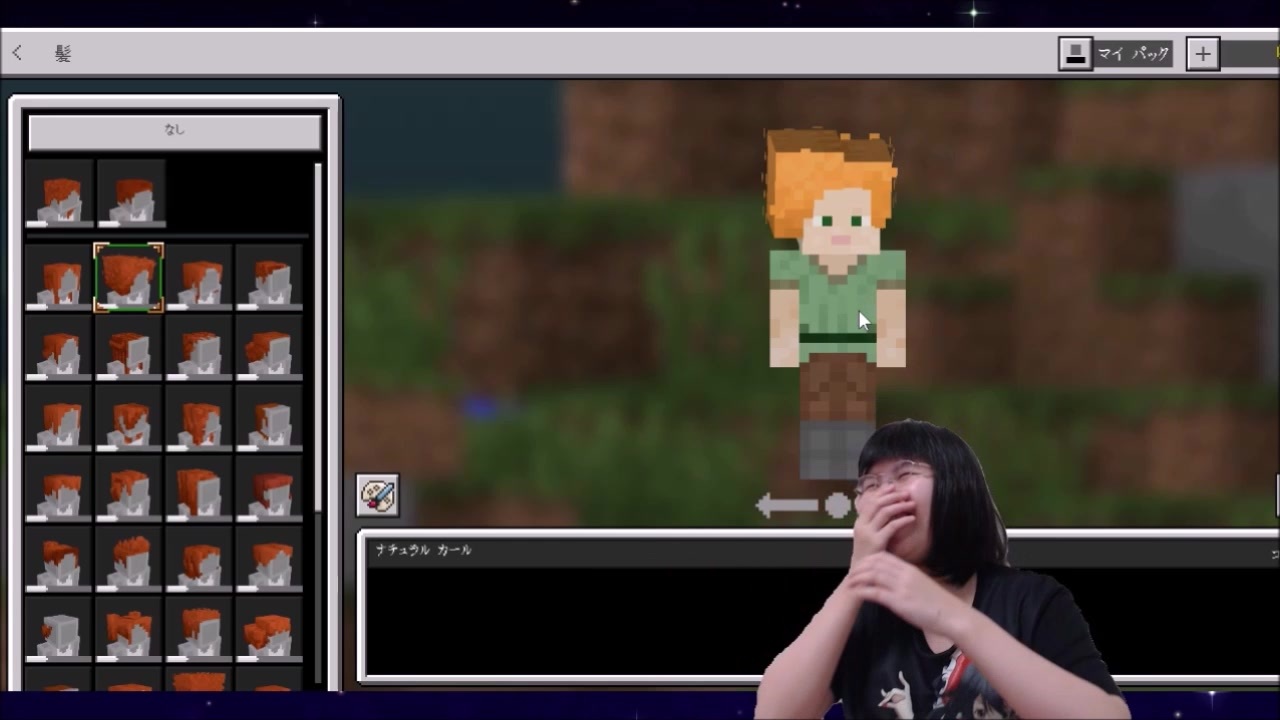Choose the left hair in the top two-item row
This screenshot has height=720, width=1280.
pos(59,194)
